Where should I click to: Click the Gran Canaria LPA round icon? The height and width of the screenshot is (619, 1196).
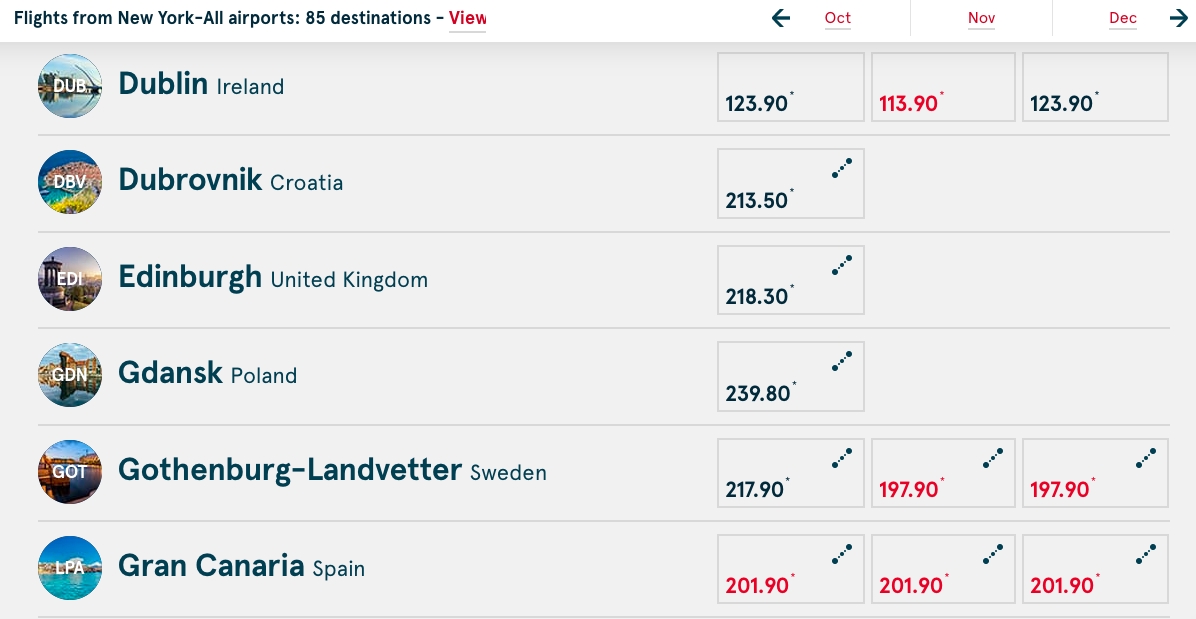point(70,567)
